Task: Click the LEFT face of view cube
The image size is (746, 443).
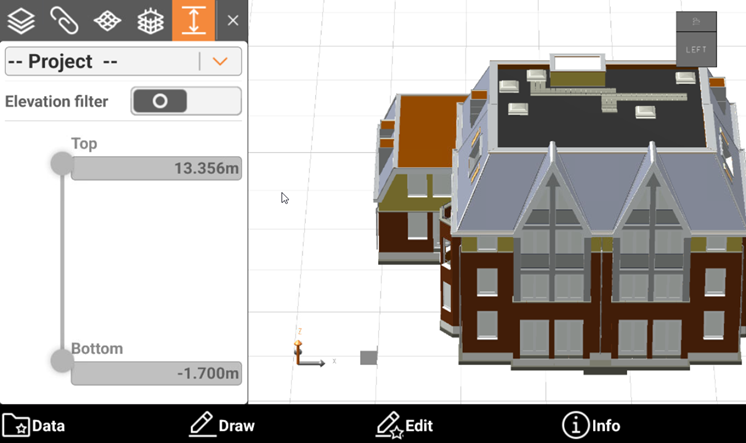Action: 696,50
